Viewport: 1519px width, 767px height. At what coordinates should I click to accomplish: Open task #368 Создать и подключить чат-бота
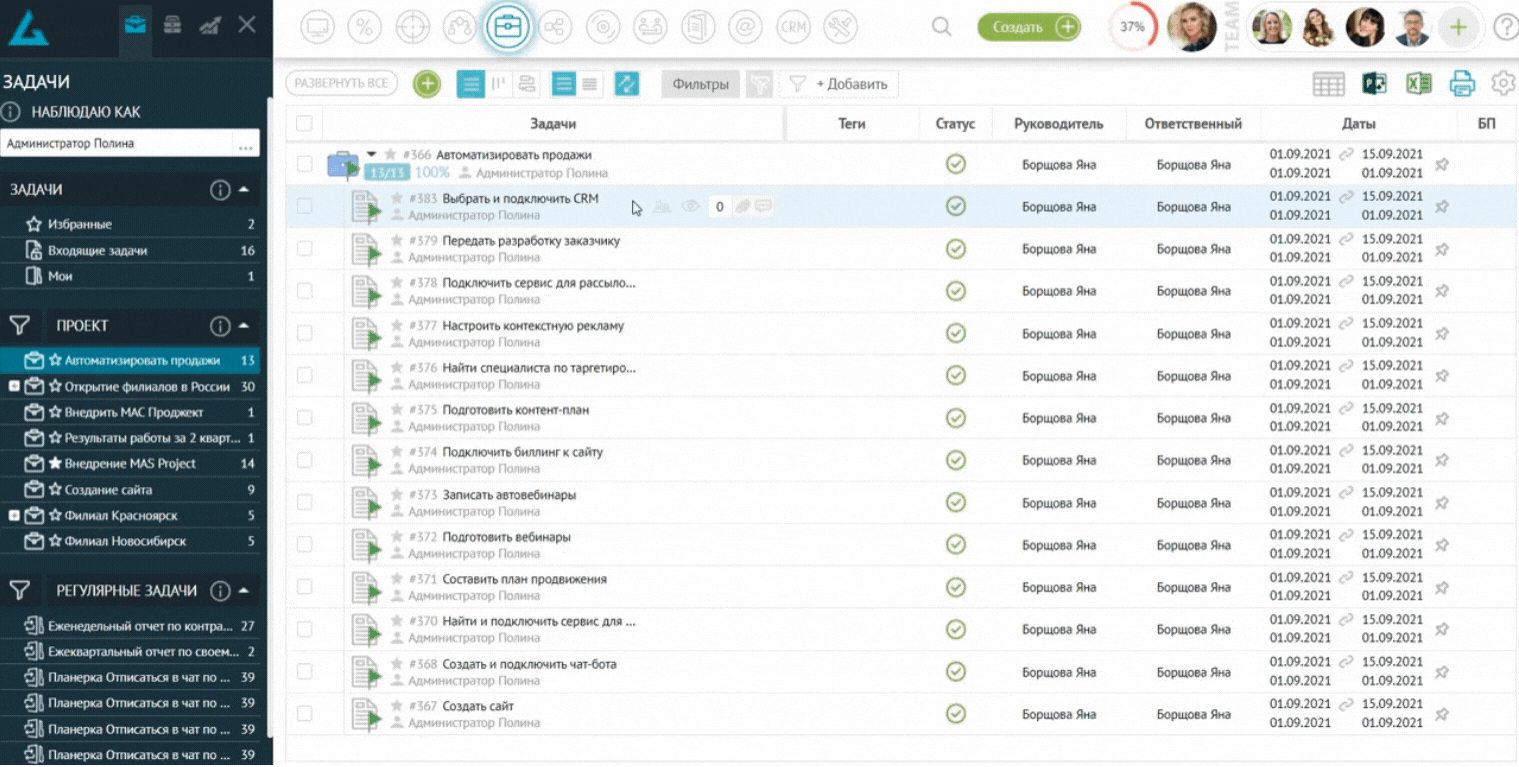click(529, 664)
